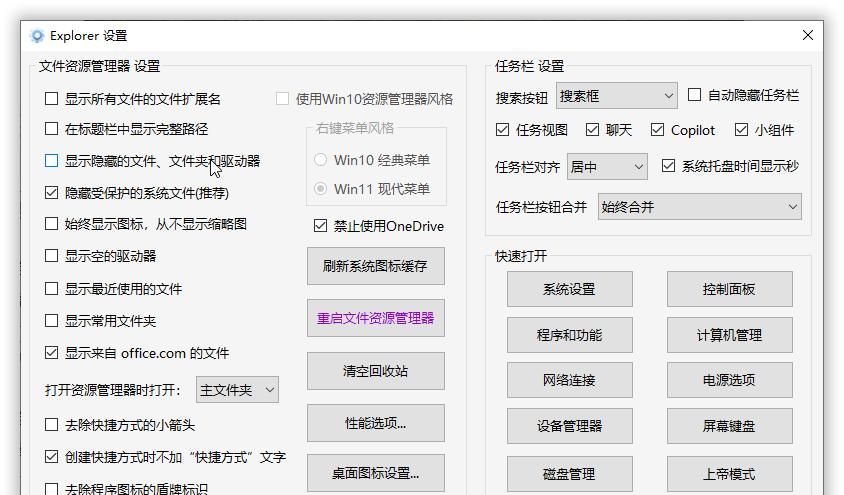This screenshot has height=495, width=844.
Task: Open 控制面板 quick launch button
Action: (x=729, y=289)
